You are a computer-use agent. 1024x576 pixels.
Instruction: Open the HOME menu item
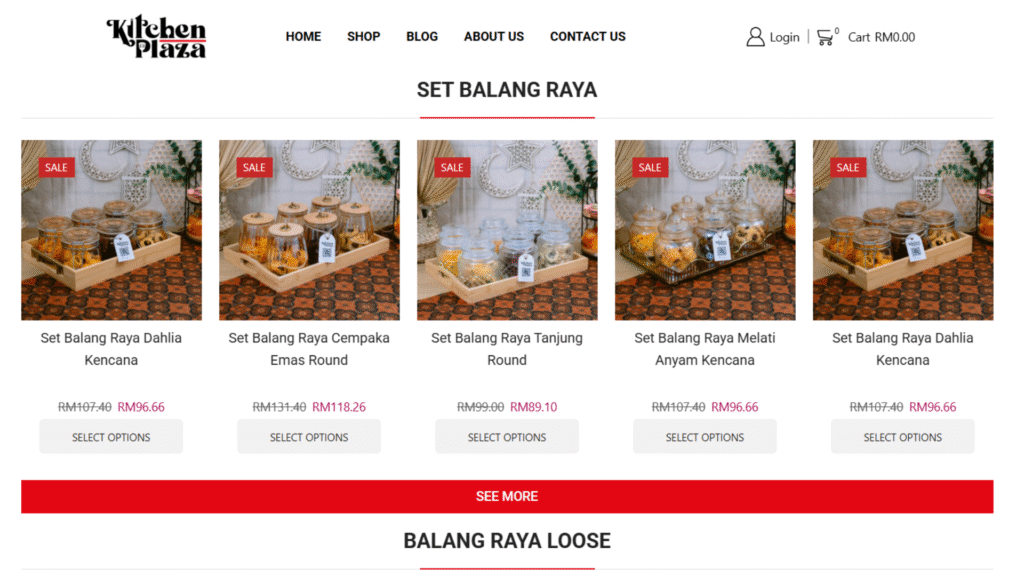[303, 37]
